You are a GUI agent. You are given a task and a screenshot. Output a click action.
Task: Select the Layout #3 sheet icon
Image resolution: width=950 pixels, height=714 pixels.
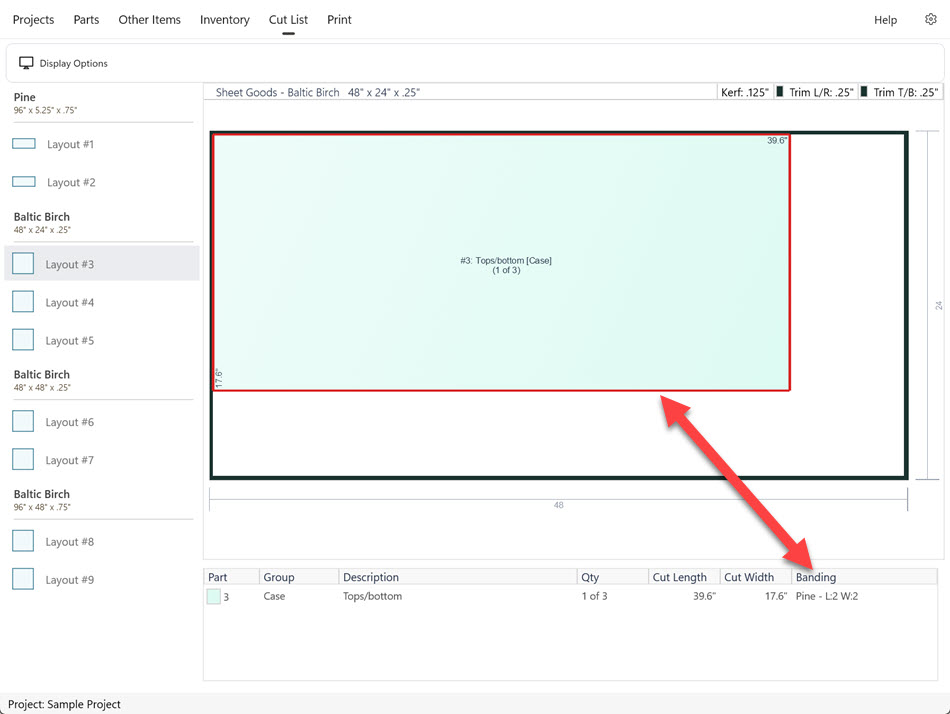point(23,264)
